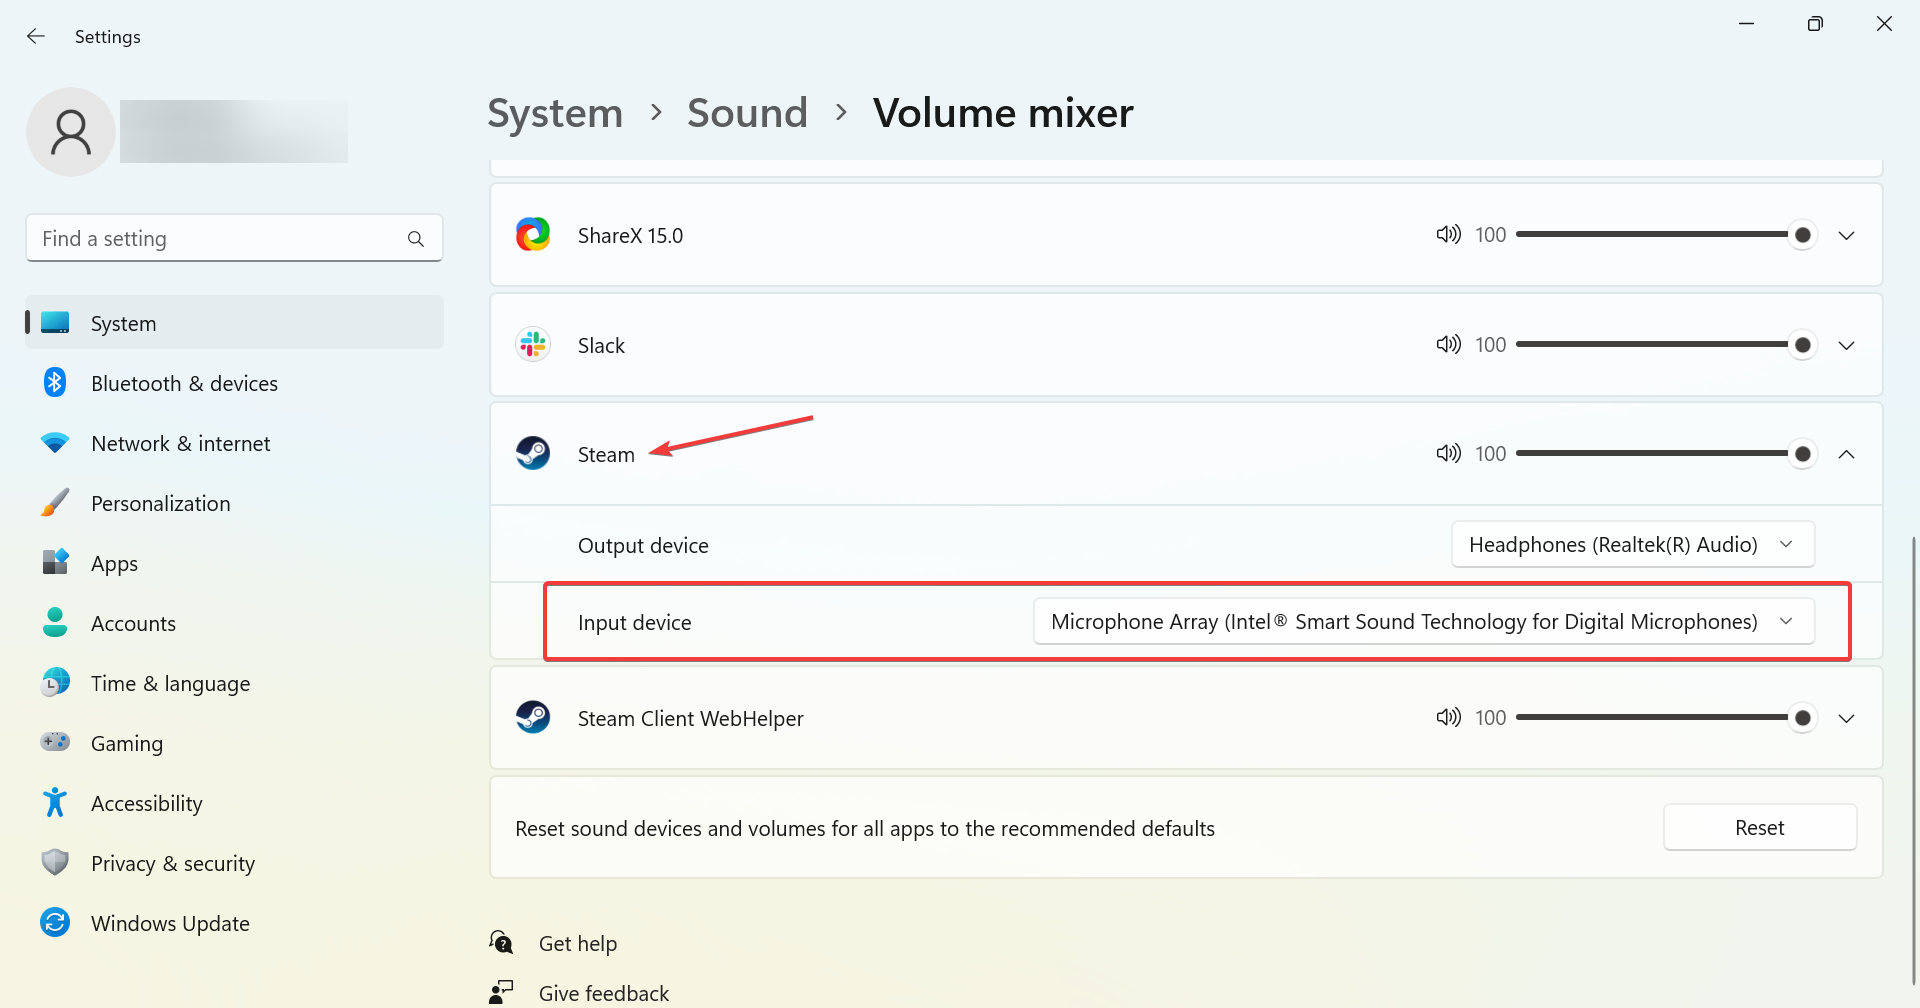Open Accessibility settings
The width and height of the screenshot is (1920, 1008).
click(x=234, y=803)
